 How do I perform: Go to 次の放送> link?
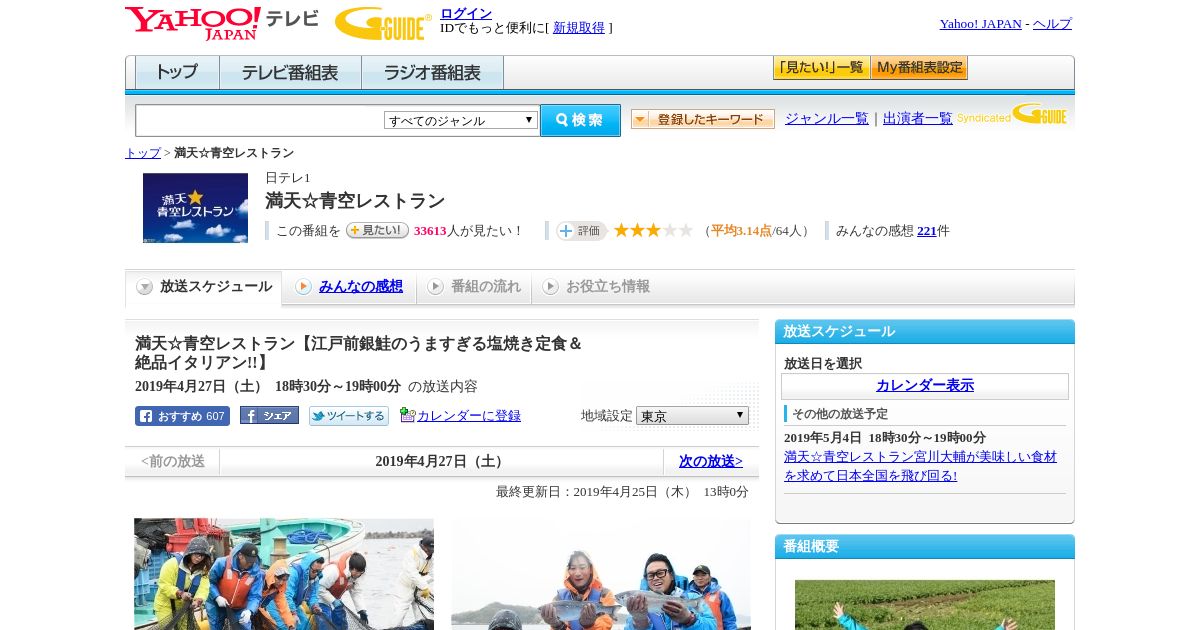[x=711, y=462]
